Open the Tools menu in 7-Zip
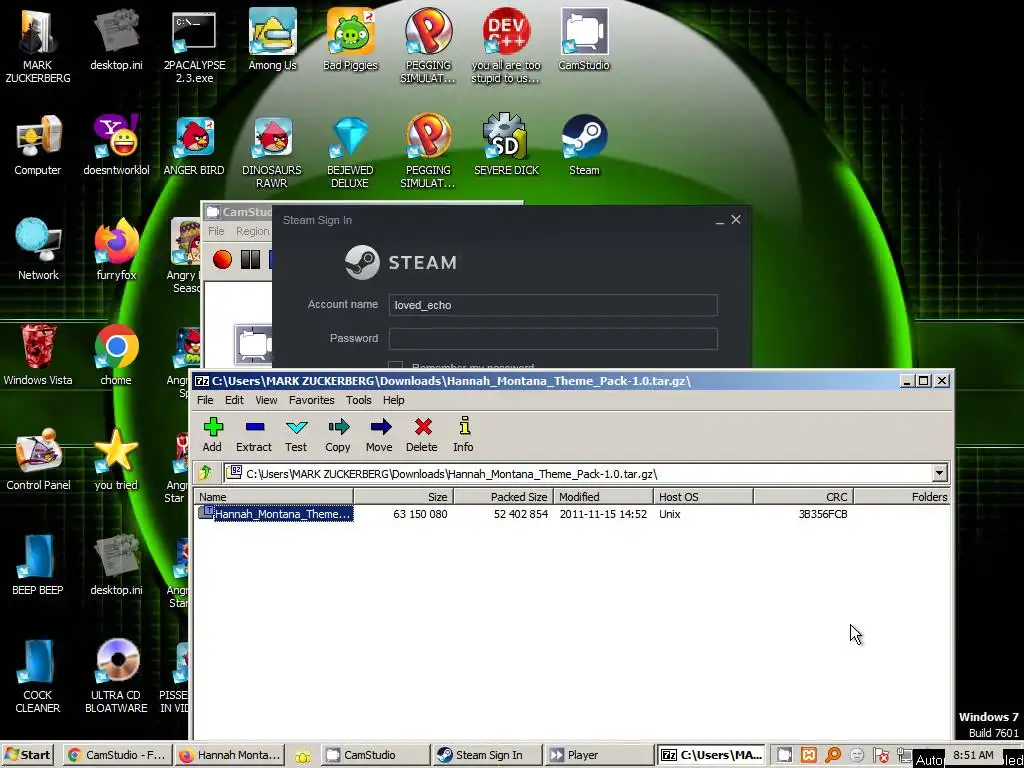 click(359, 400)
